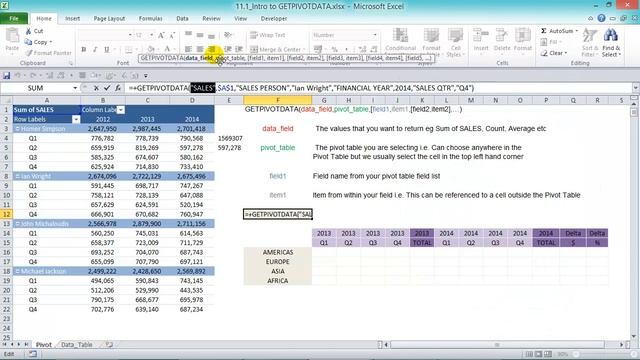
Task: Apply Percent Style number format
Action: (335, 49)
